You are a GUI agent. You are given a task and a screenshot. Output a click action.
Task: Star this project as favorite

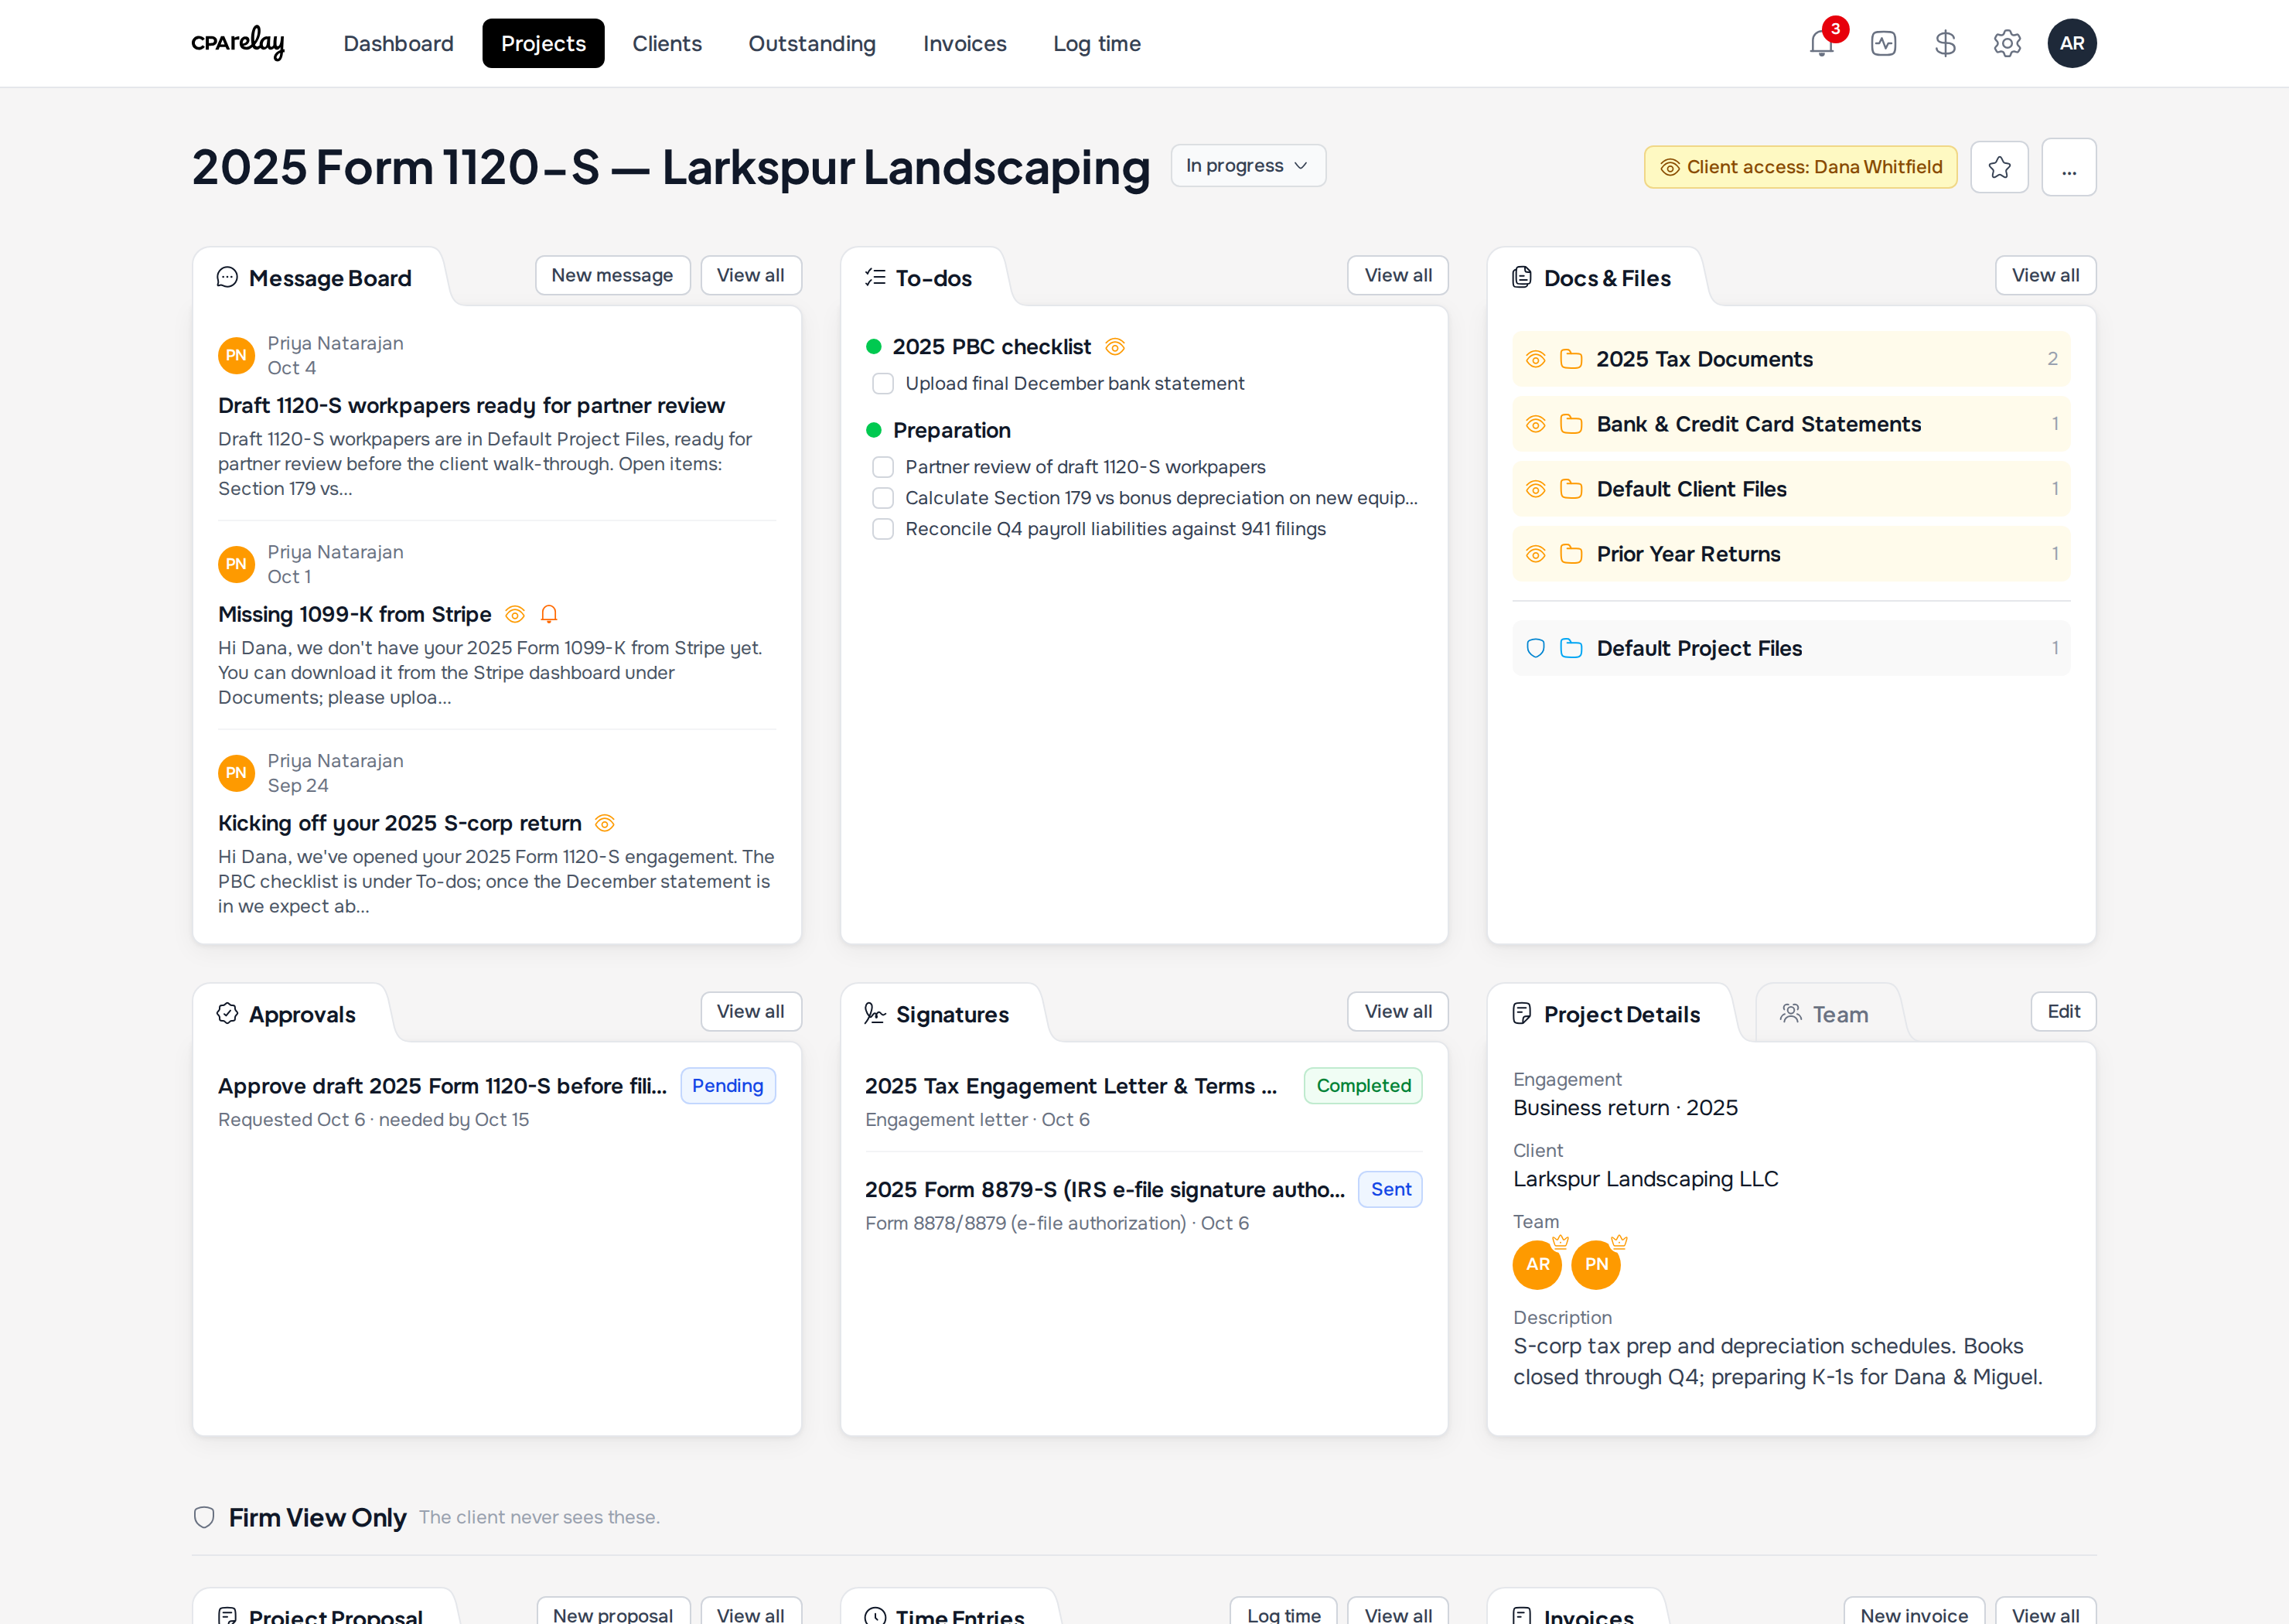(x=1999, y=167)
